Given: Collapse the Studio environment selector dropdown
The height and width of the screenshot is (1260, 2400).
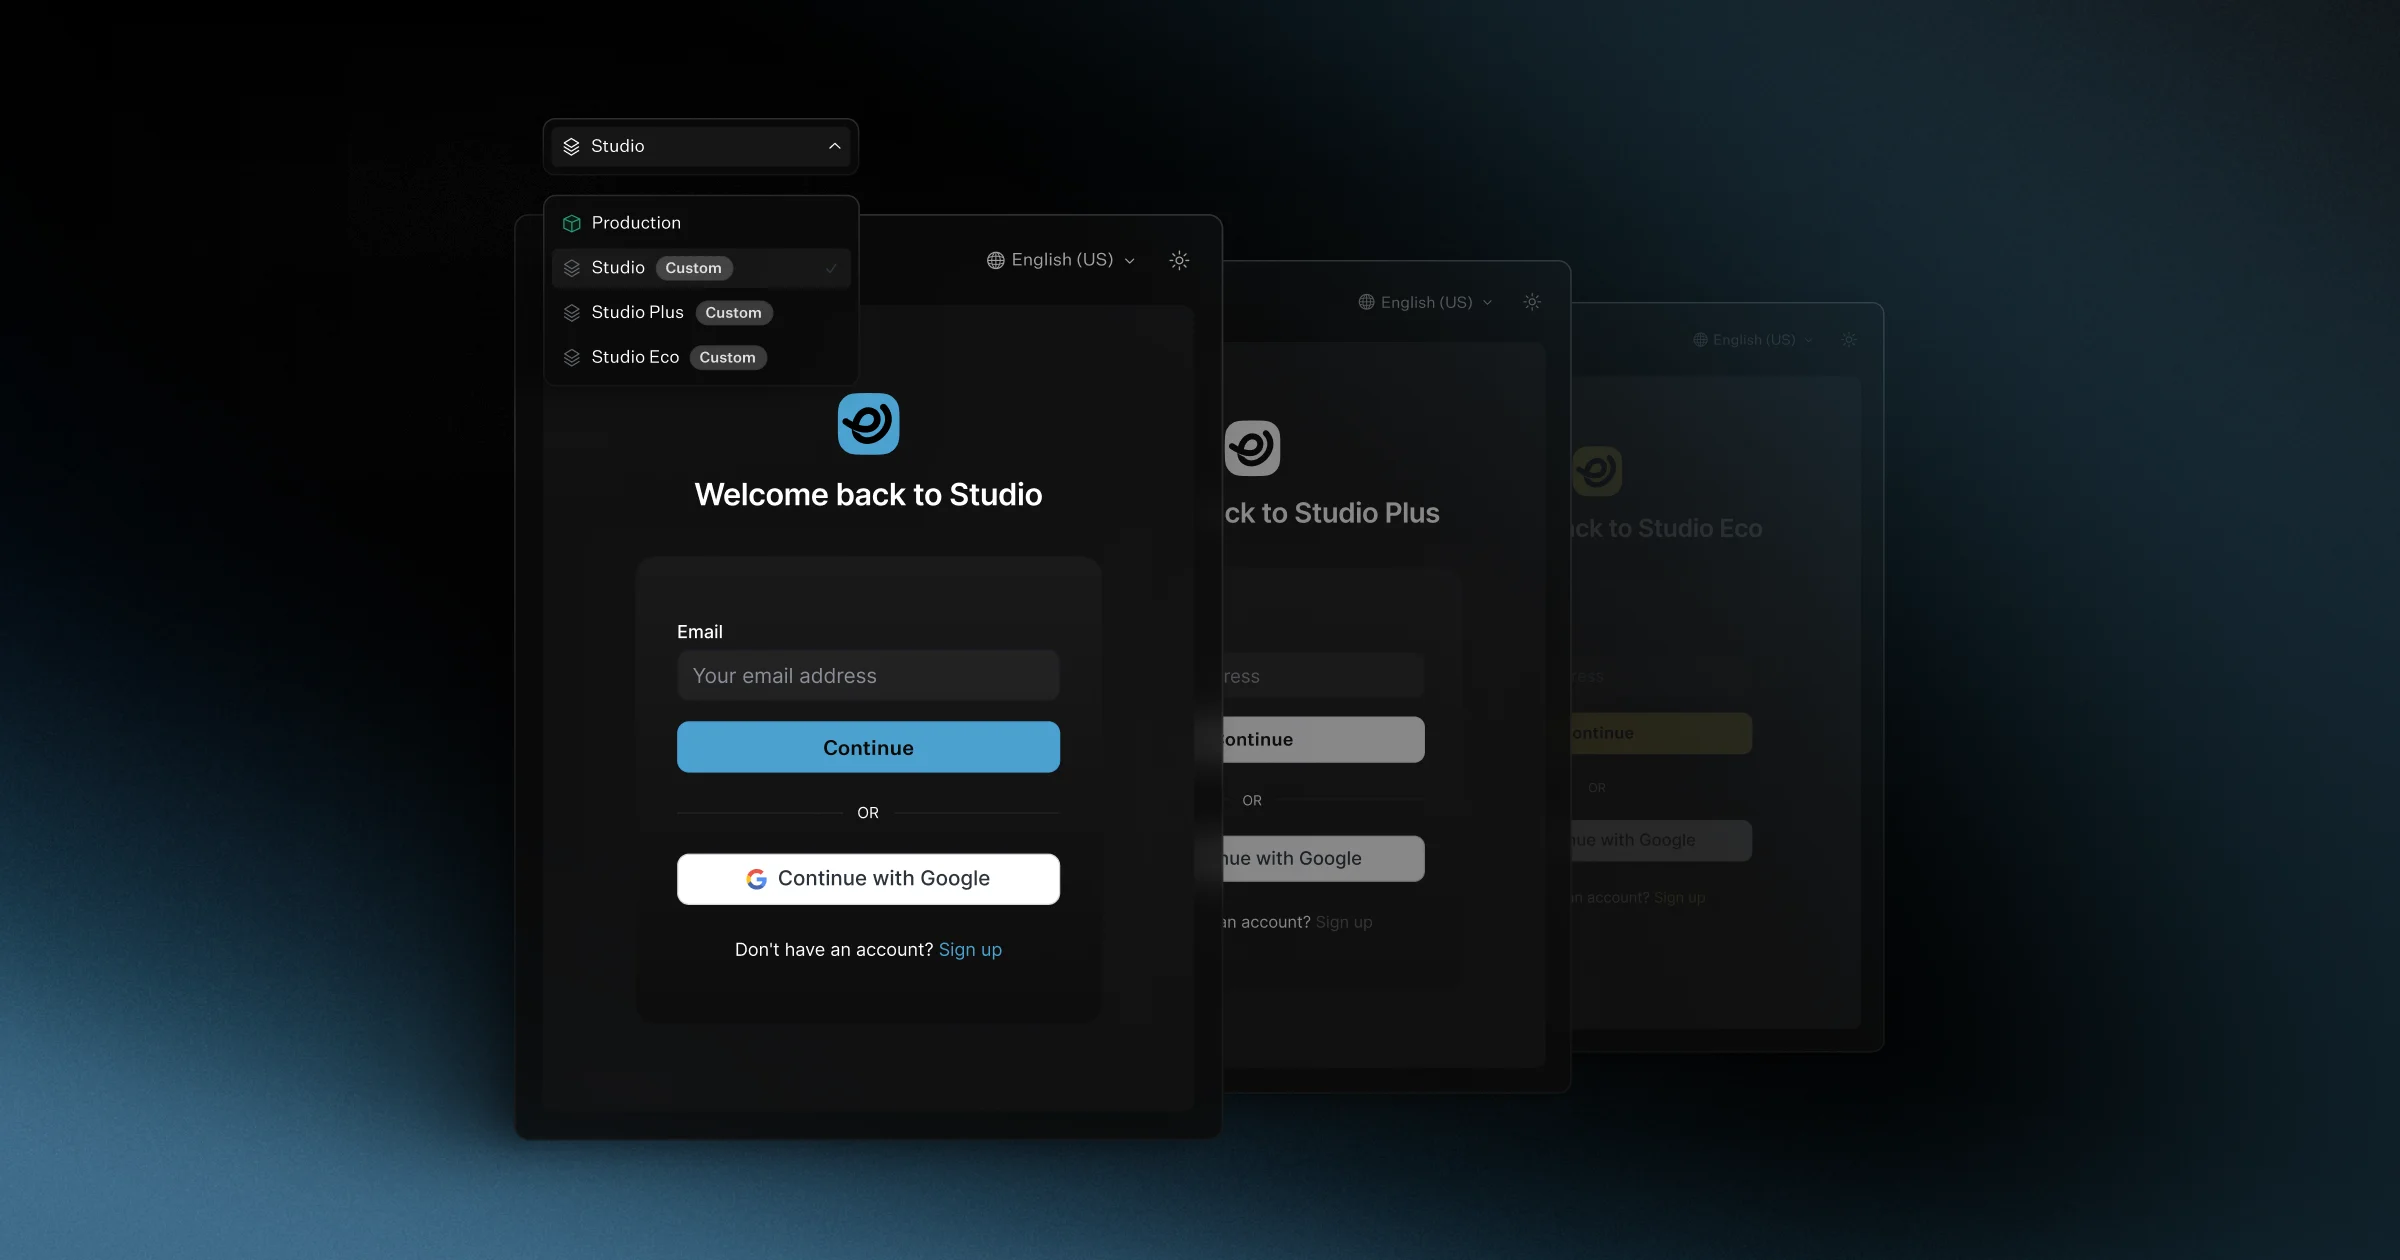Looking at the screenshot, I should (x=700, y=146).
